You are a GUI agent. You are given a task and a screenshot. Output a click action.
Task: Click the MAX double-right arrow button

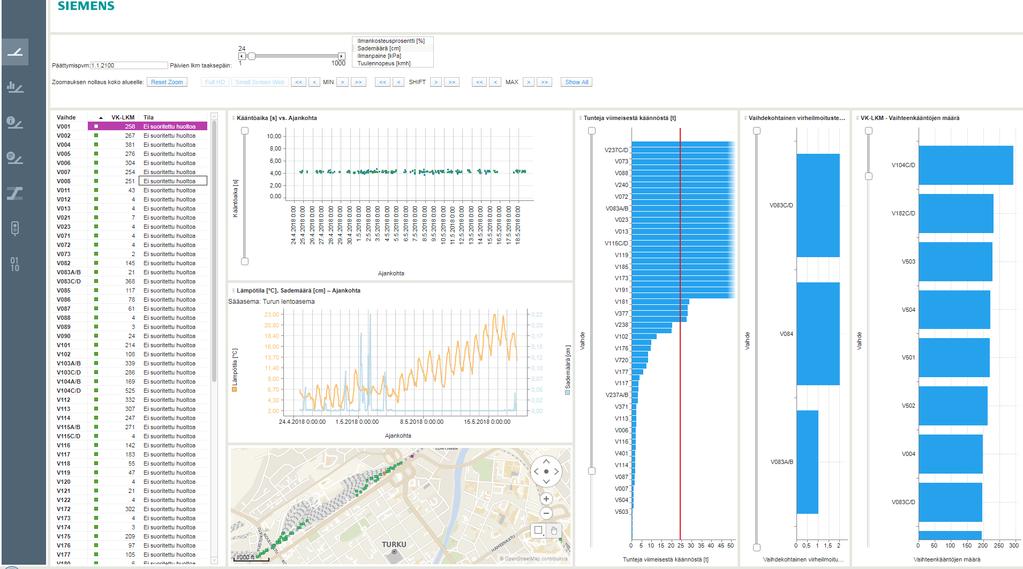(x=544, y=82)
